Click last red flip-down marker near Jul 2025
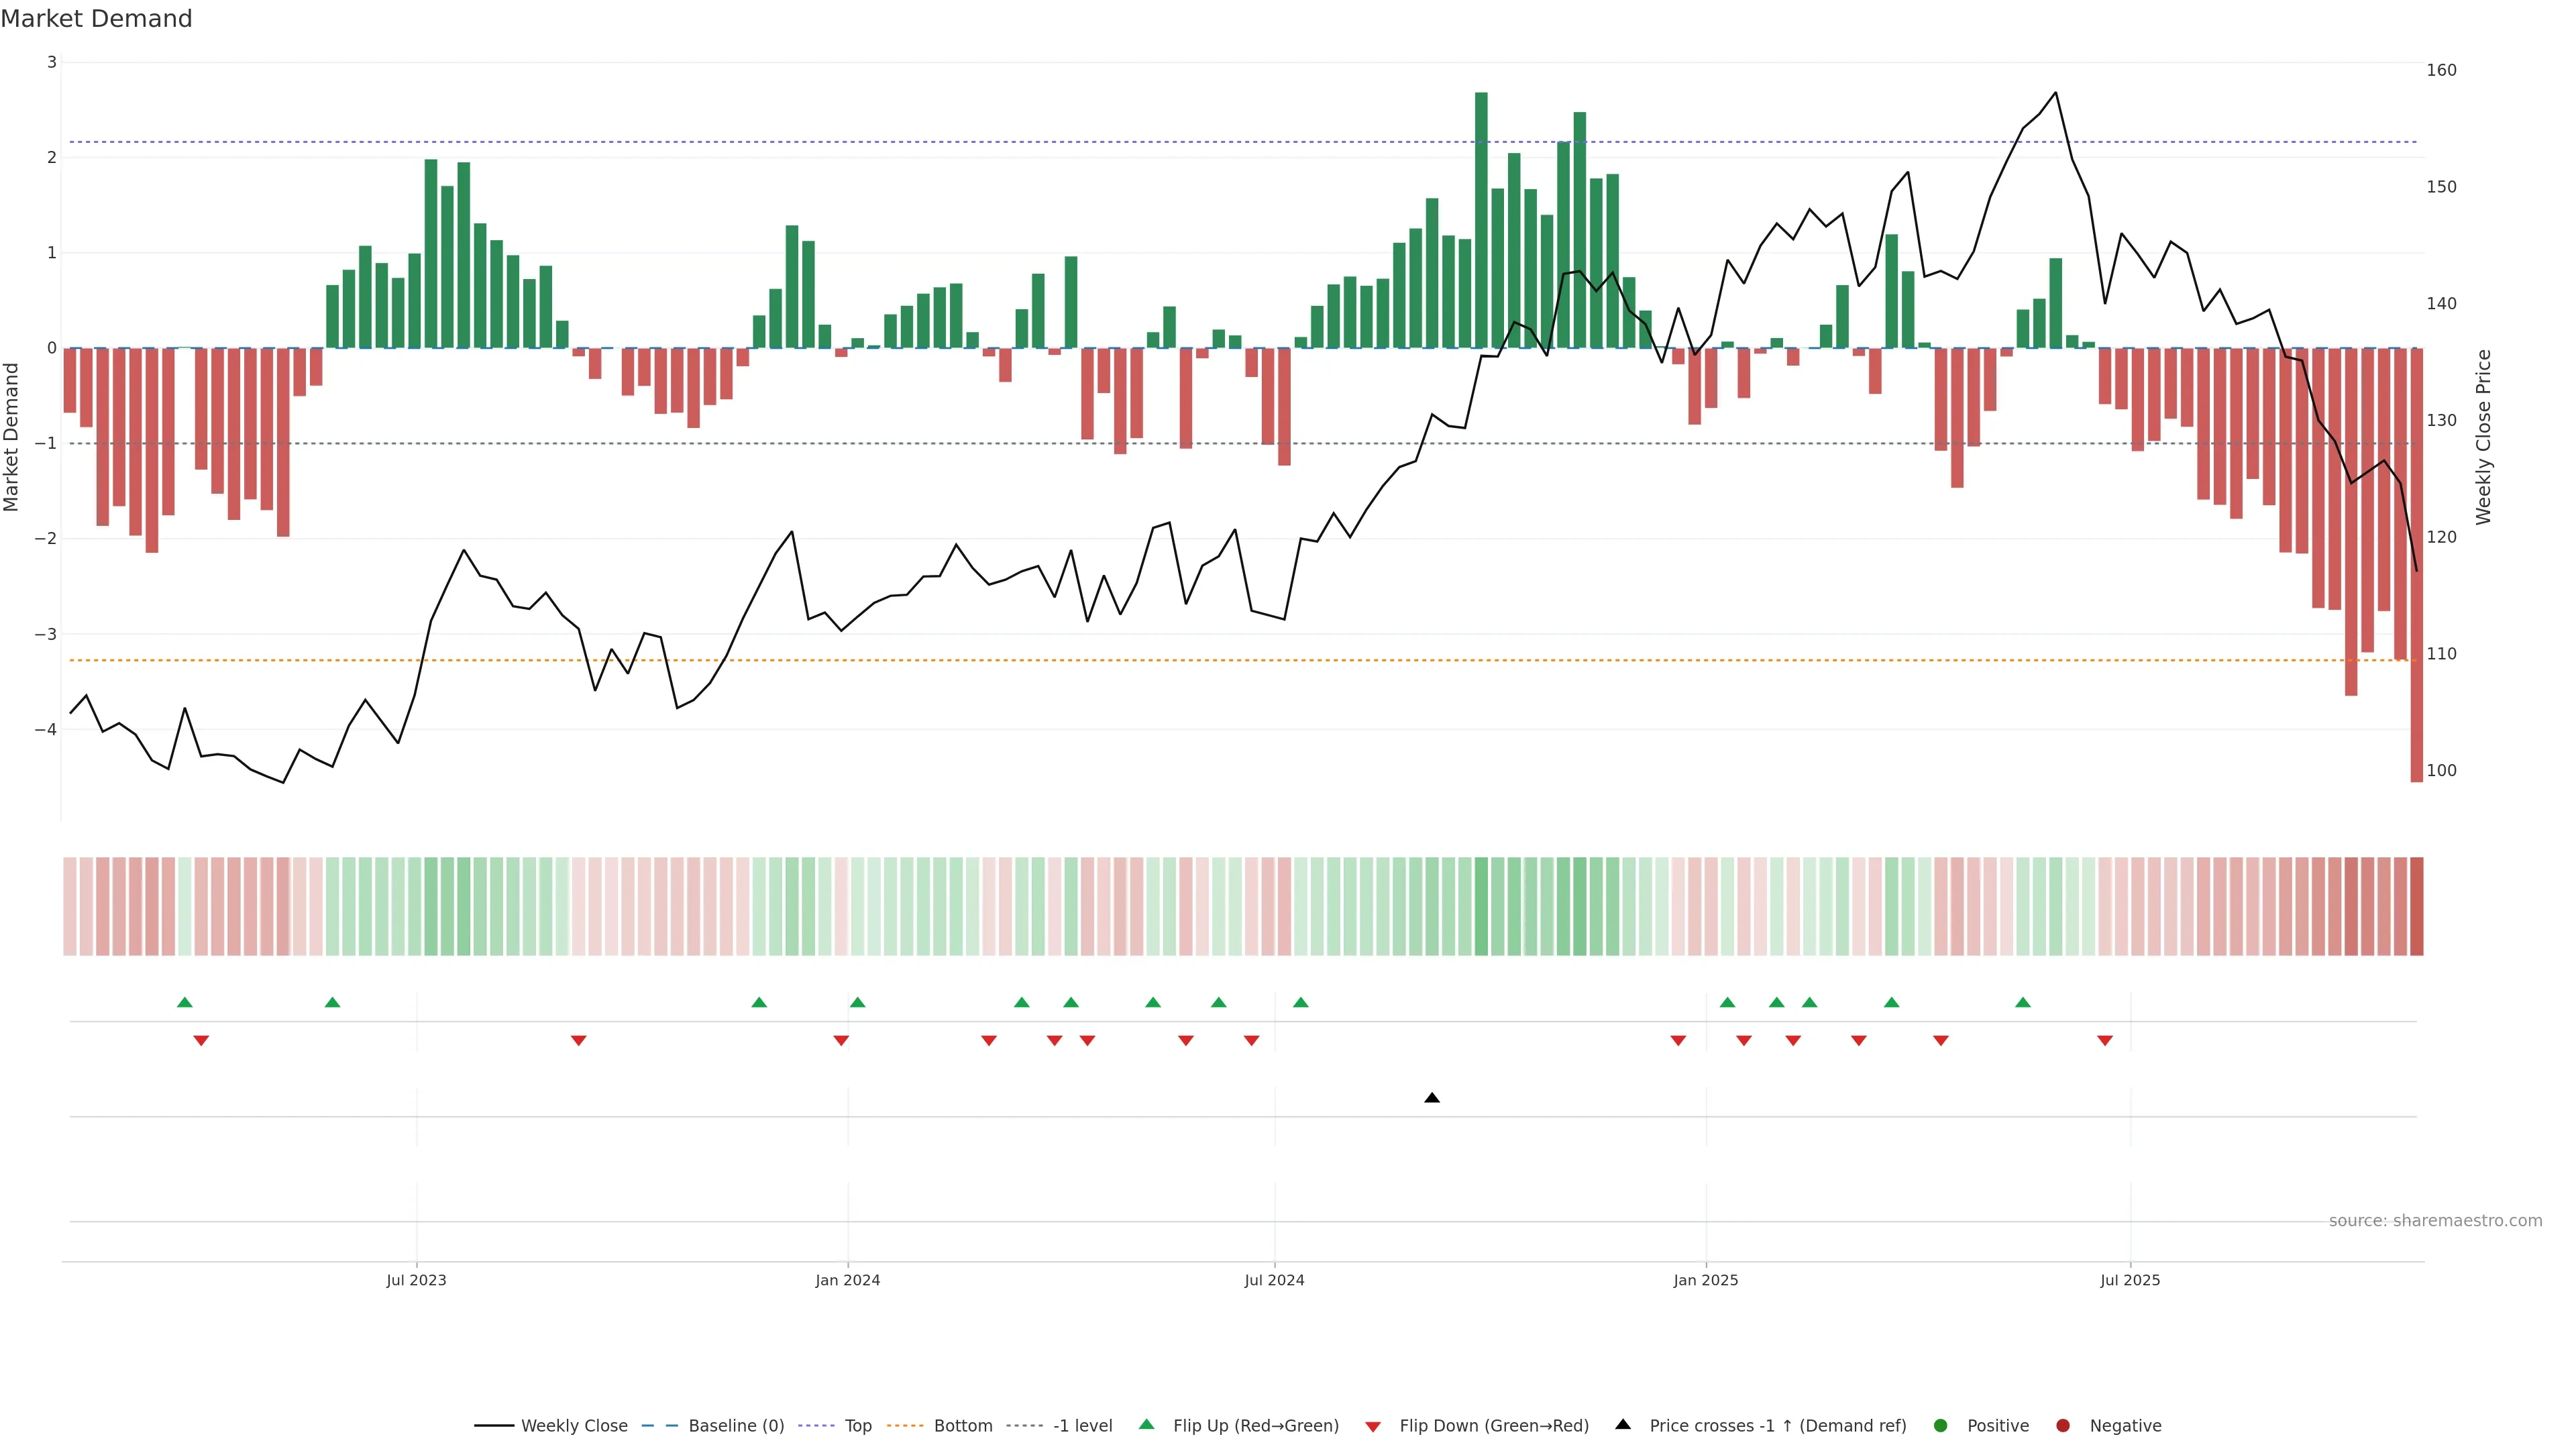The height and width of the screenshot is (1449, 2576). click(x=2105, y=1041)
